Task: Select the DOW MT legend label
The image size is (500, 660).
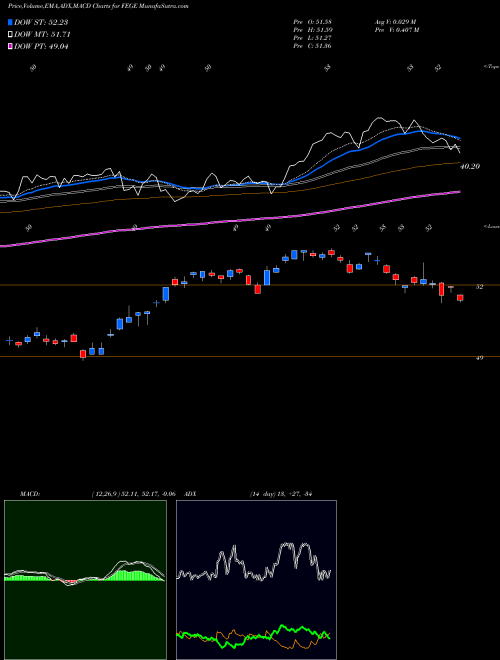Action: coord(42,35)
